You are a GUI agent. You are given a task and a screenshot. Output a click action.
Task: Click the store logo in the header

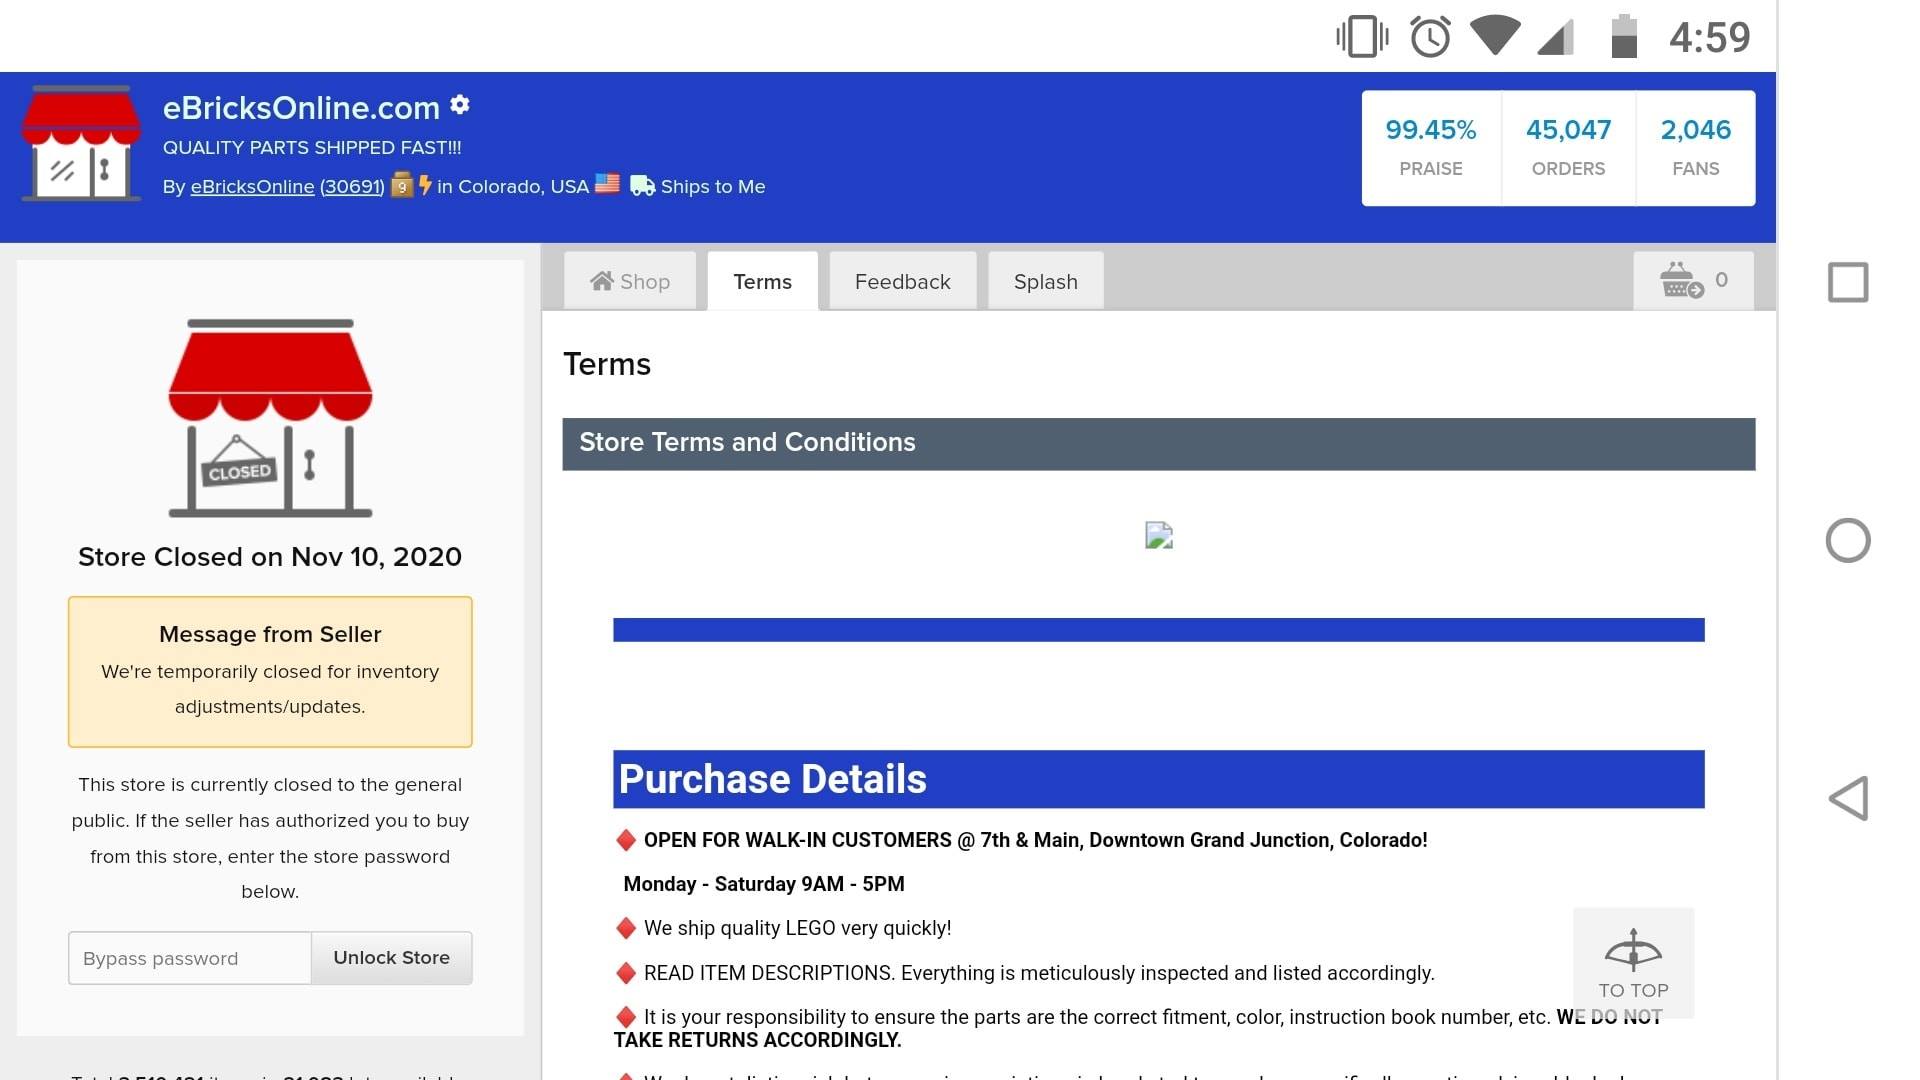(81, 143)
